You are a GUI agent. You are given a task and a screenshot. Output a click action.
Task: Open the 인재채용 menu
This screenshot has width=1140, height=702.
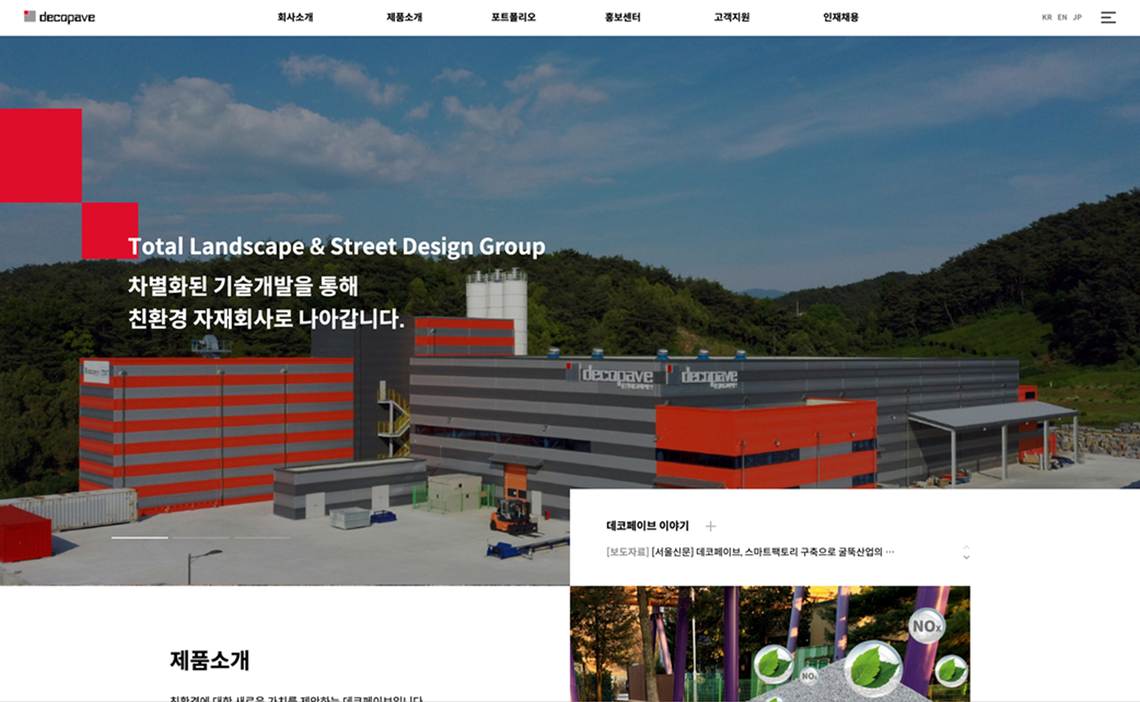pos(840,17)
